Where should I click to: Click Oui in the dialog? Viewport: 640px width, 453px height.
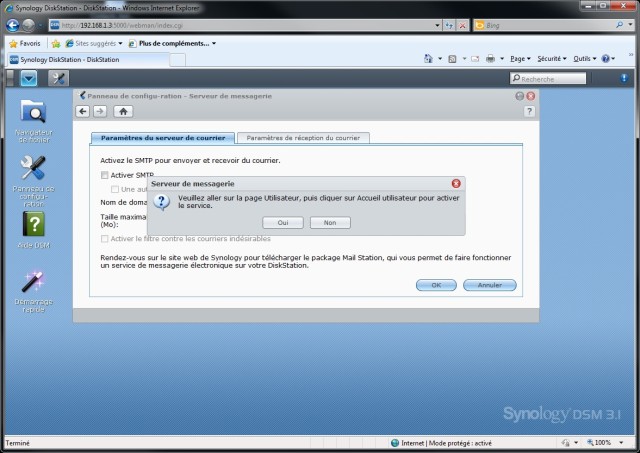coord(283,222)
